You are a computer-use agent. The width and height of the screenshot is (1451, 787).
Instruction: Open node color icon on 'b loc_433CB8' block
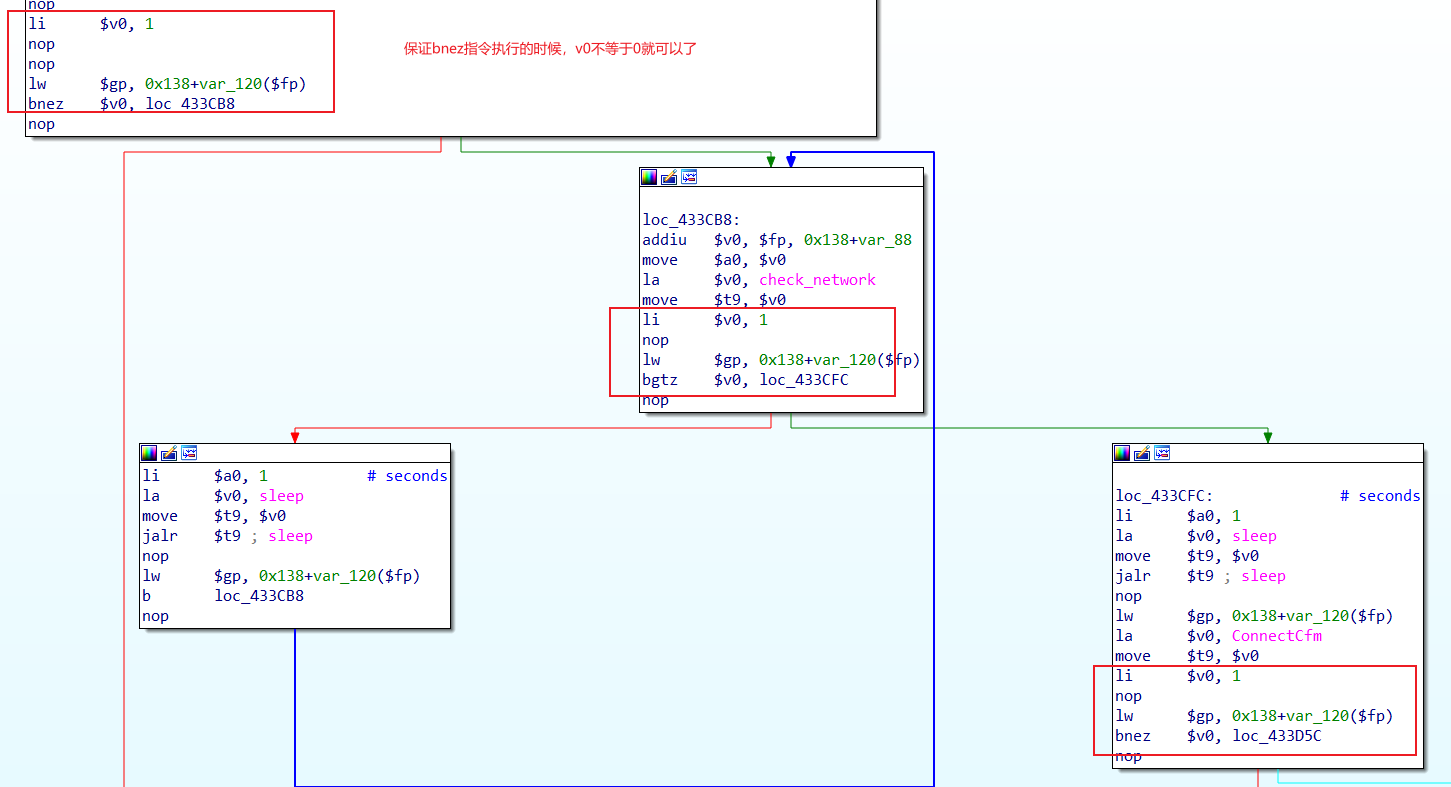(149, 453)
